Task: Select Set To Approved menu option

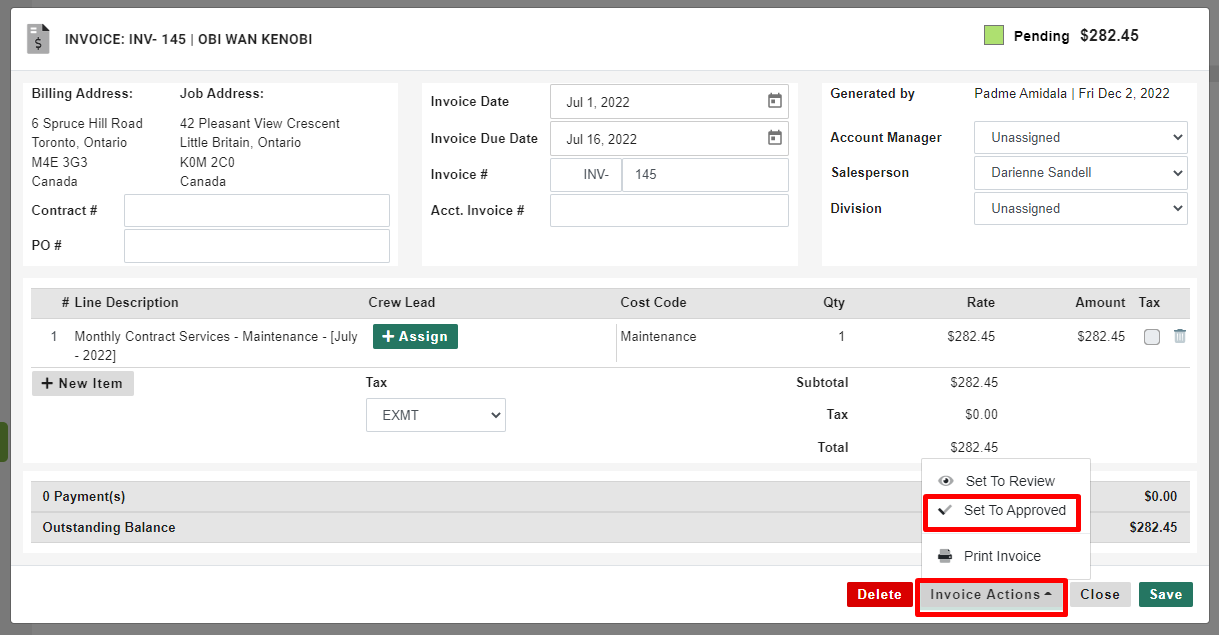Action: coord(1003,510)
